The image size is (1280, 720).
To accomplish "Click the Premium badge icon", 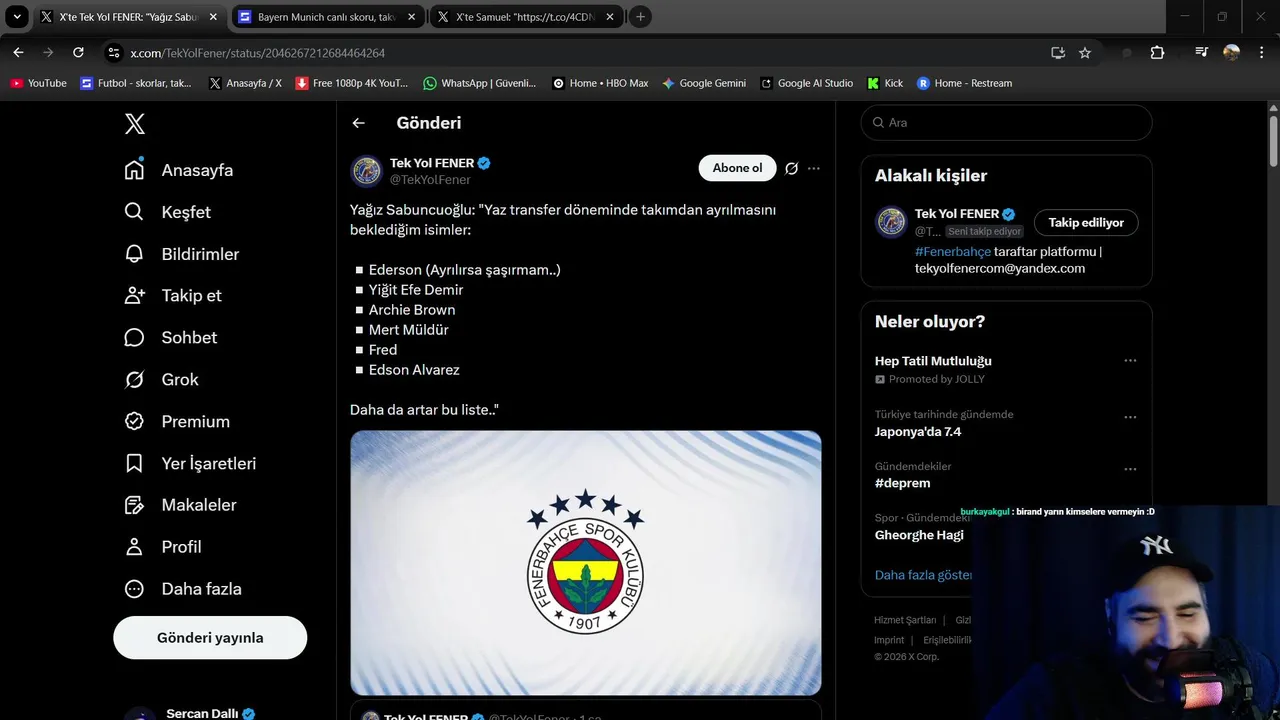I will [134, 422].
